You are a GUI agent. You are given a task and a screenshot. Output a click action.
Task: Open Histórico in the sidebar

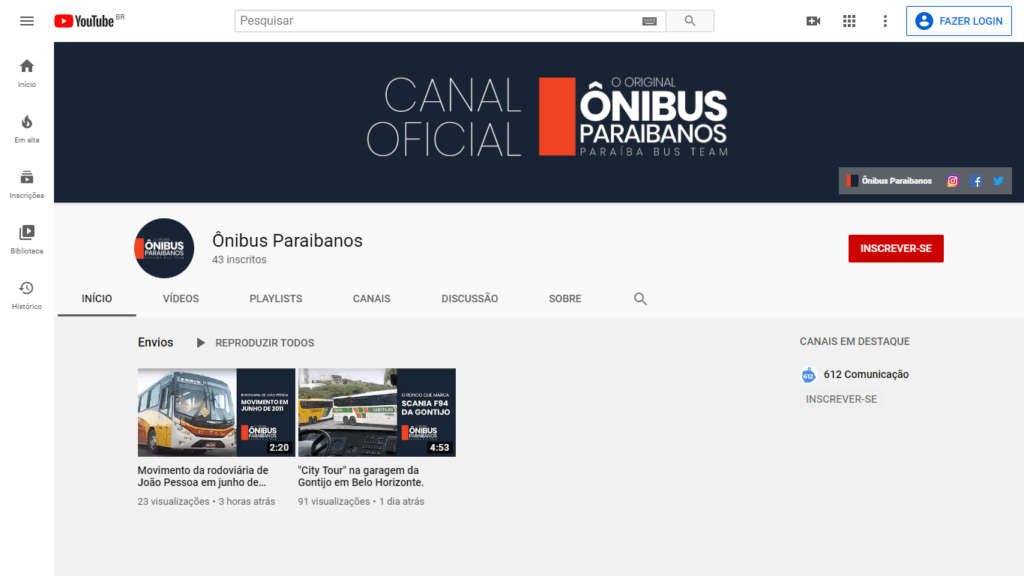27,295
